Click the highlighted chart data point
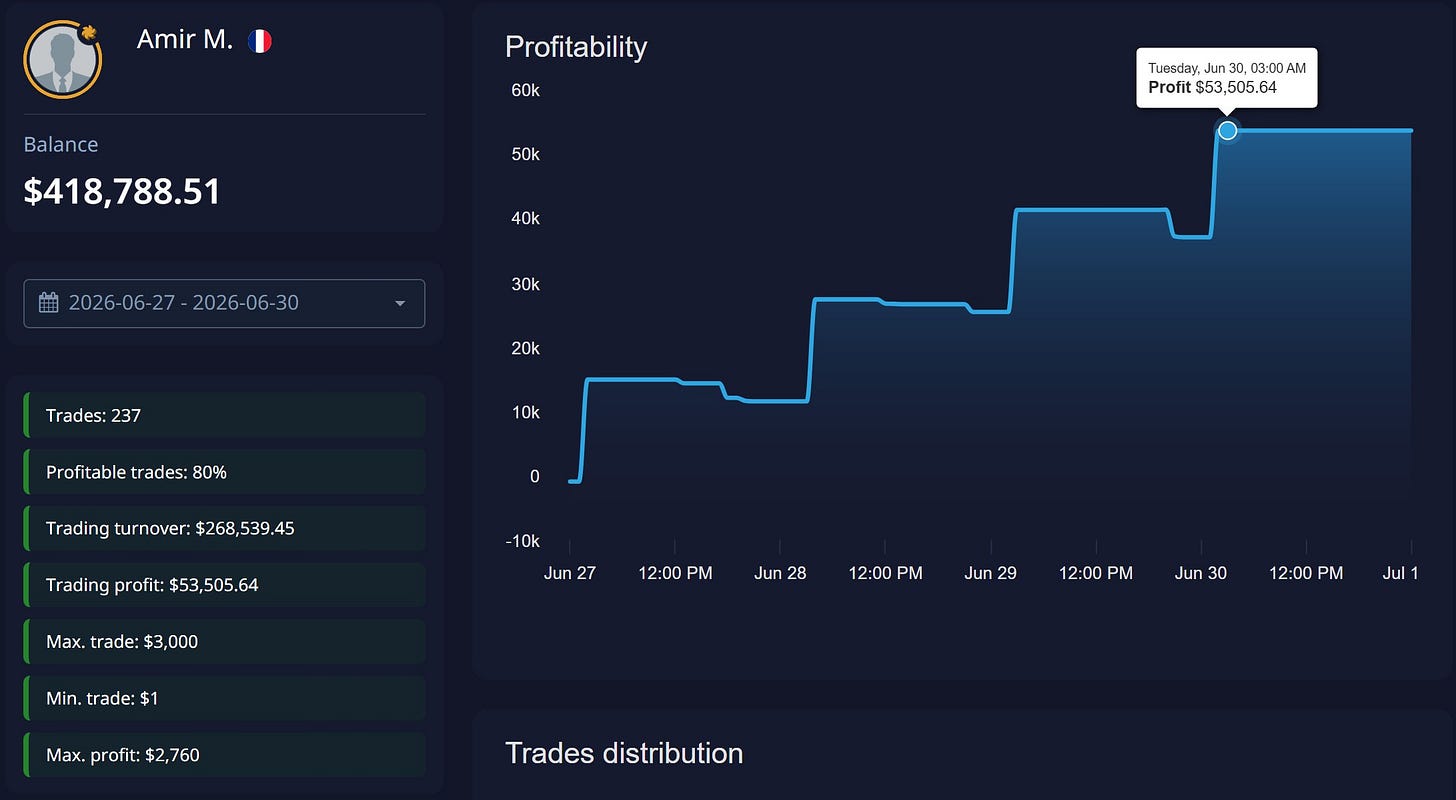Image resolution: width=1456 pixels, height=800 pixels. [1228, 130]
